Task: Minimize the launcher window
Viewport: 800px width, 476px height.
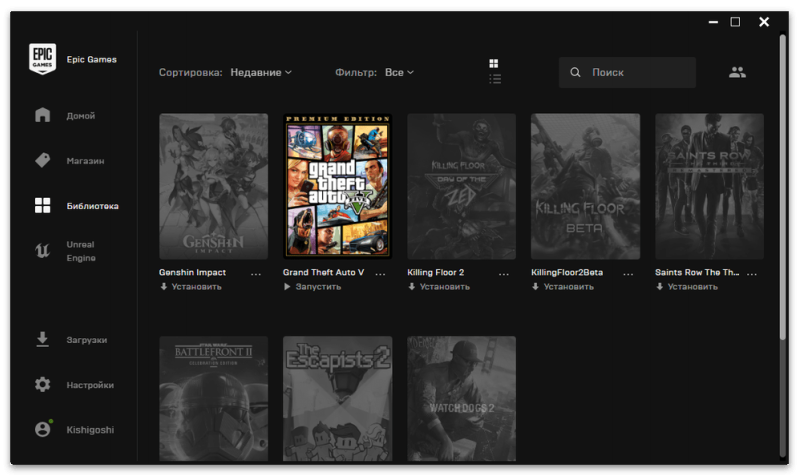Action: click(713, 22)
